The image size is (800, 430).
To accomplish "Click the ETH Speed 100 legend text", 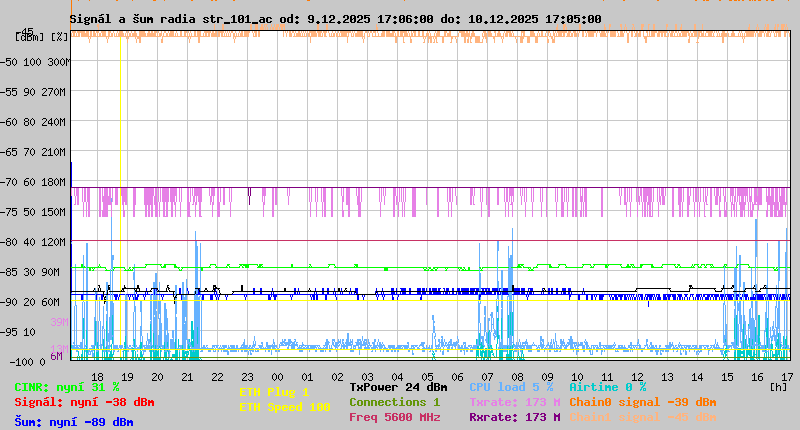I will tap(284, 407).
